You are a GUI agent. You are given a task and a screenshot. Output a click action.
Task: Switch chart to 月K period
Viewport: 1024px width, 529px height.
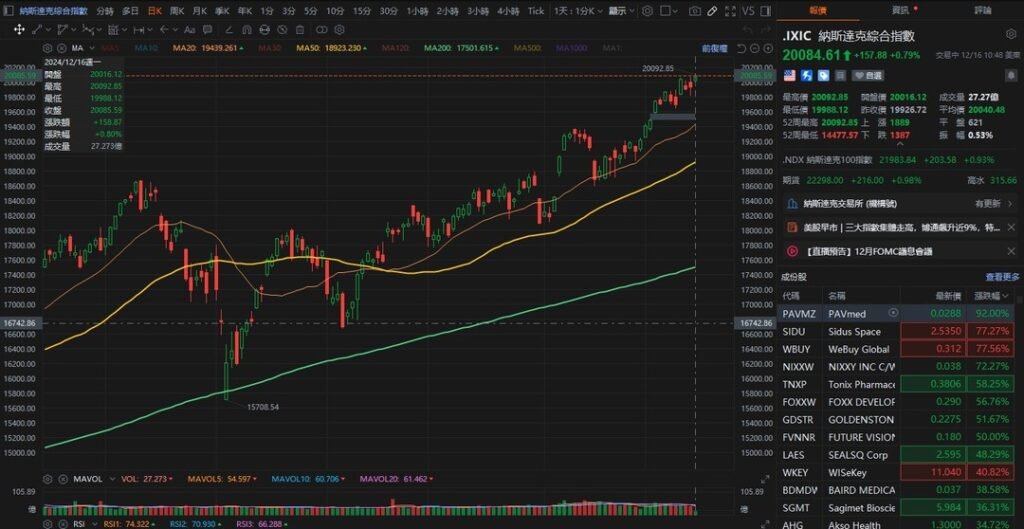click(200, 11)
